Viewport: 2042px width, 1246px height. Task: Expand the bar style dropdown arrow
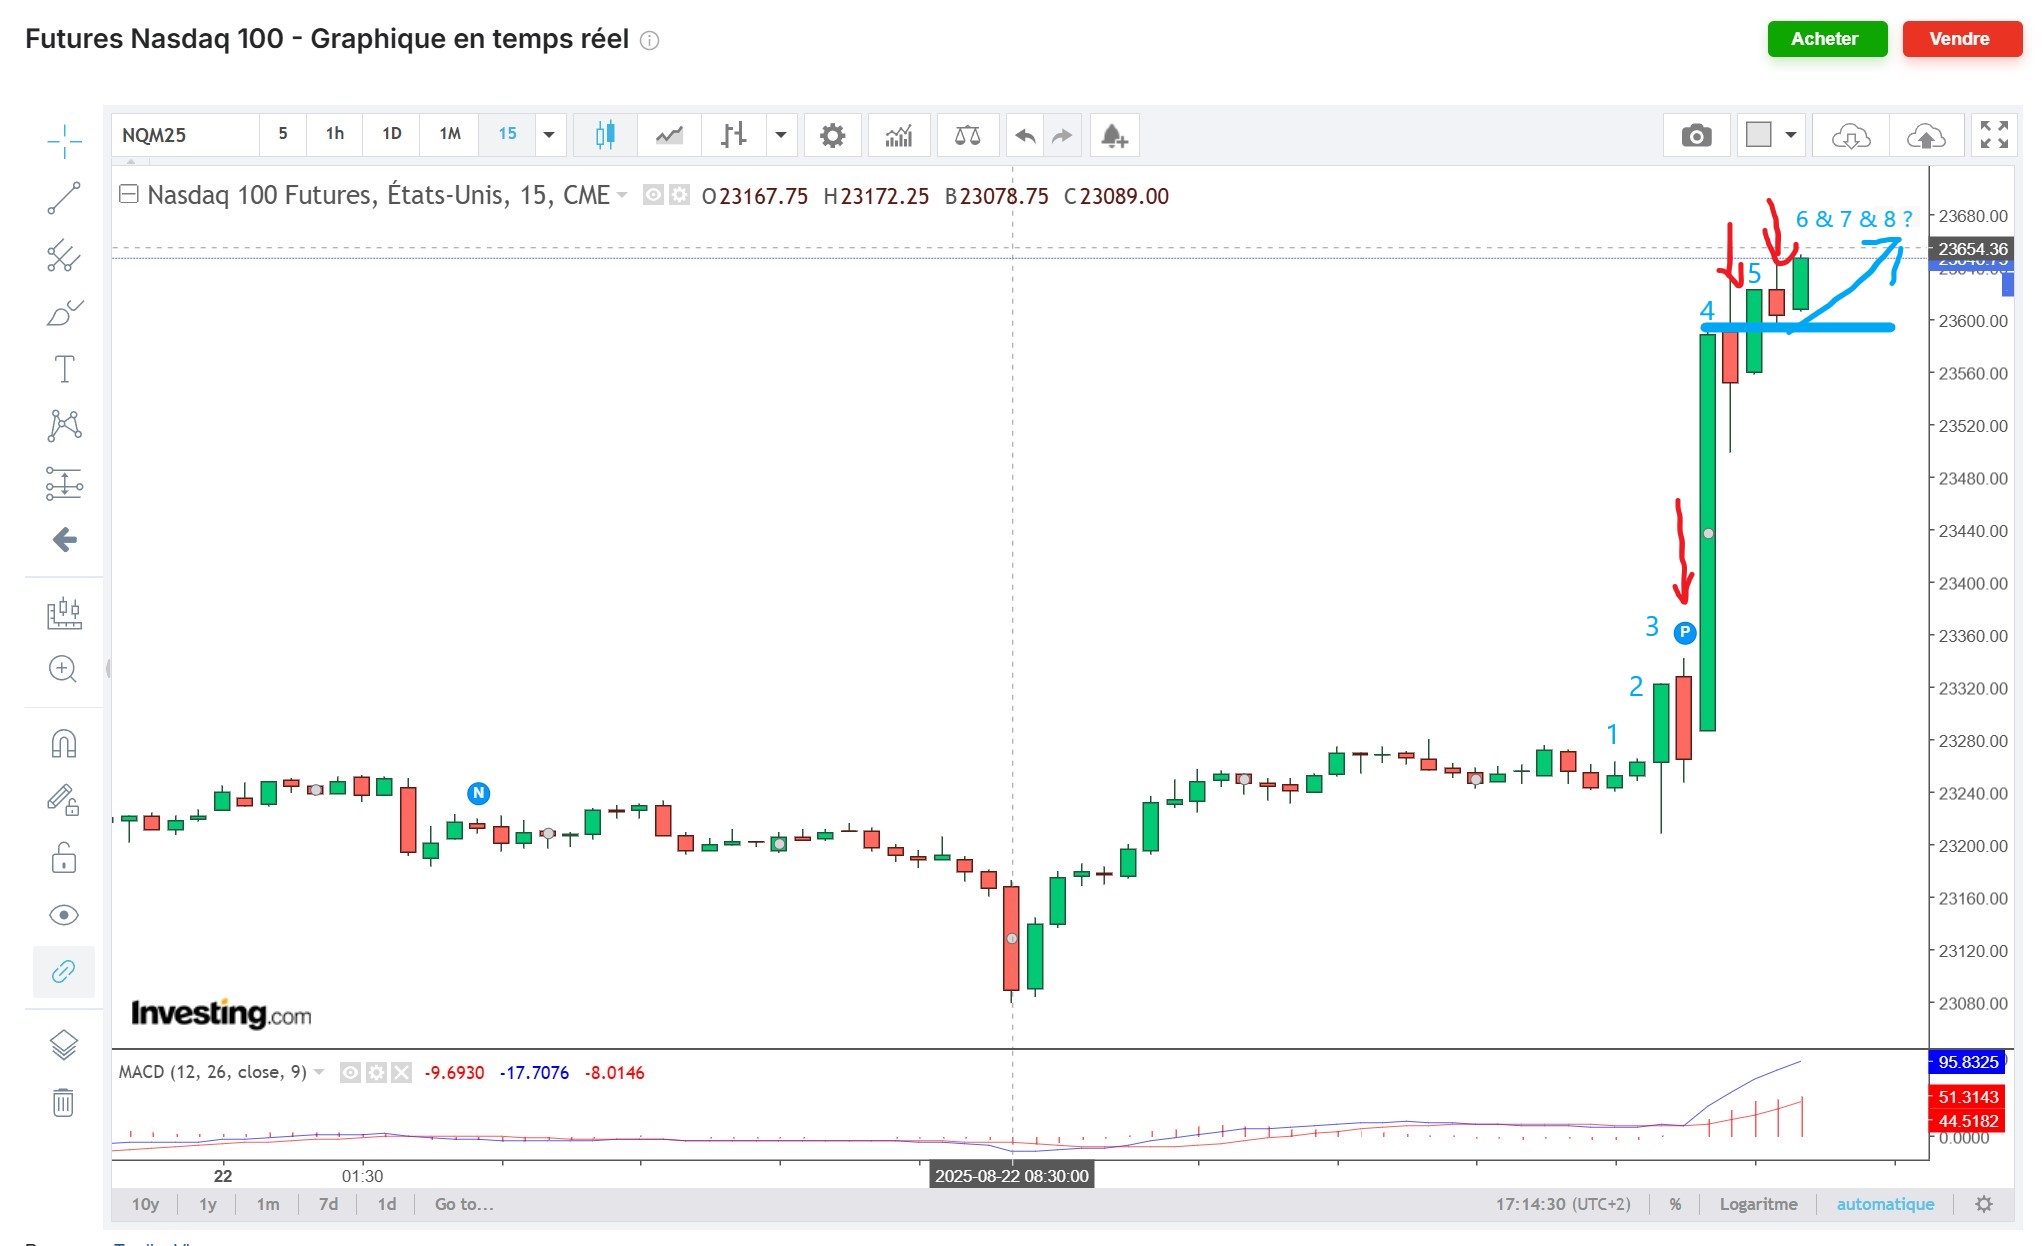781,135
